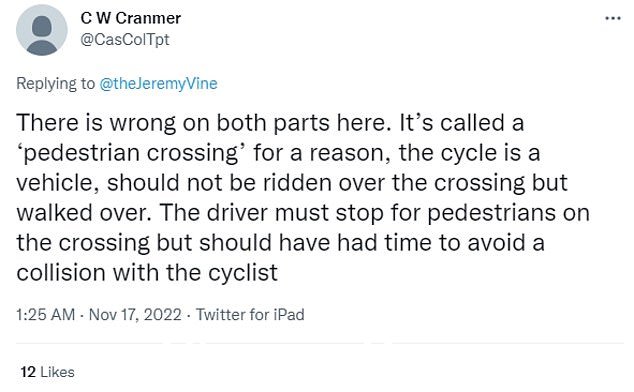
Task: Click the 'Replying to' label
Action: click(55, 83)
